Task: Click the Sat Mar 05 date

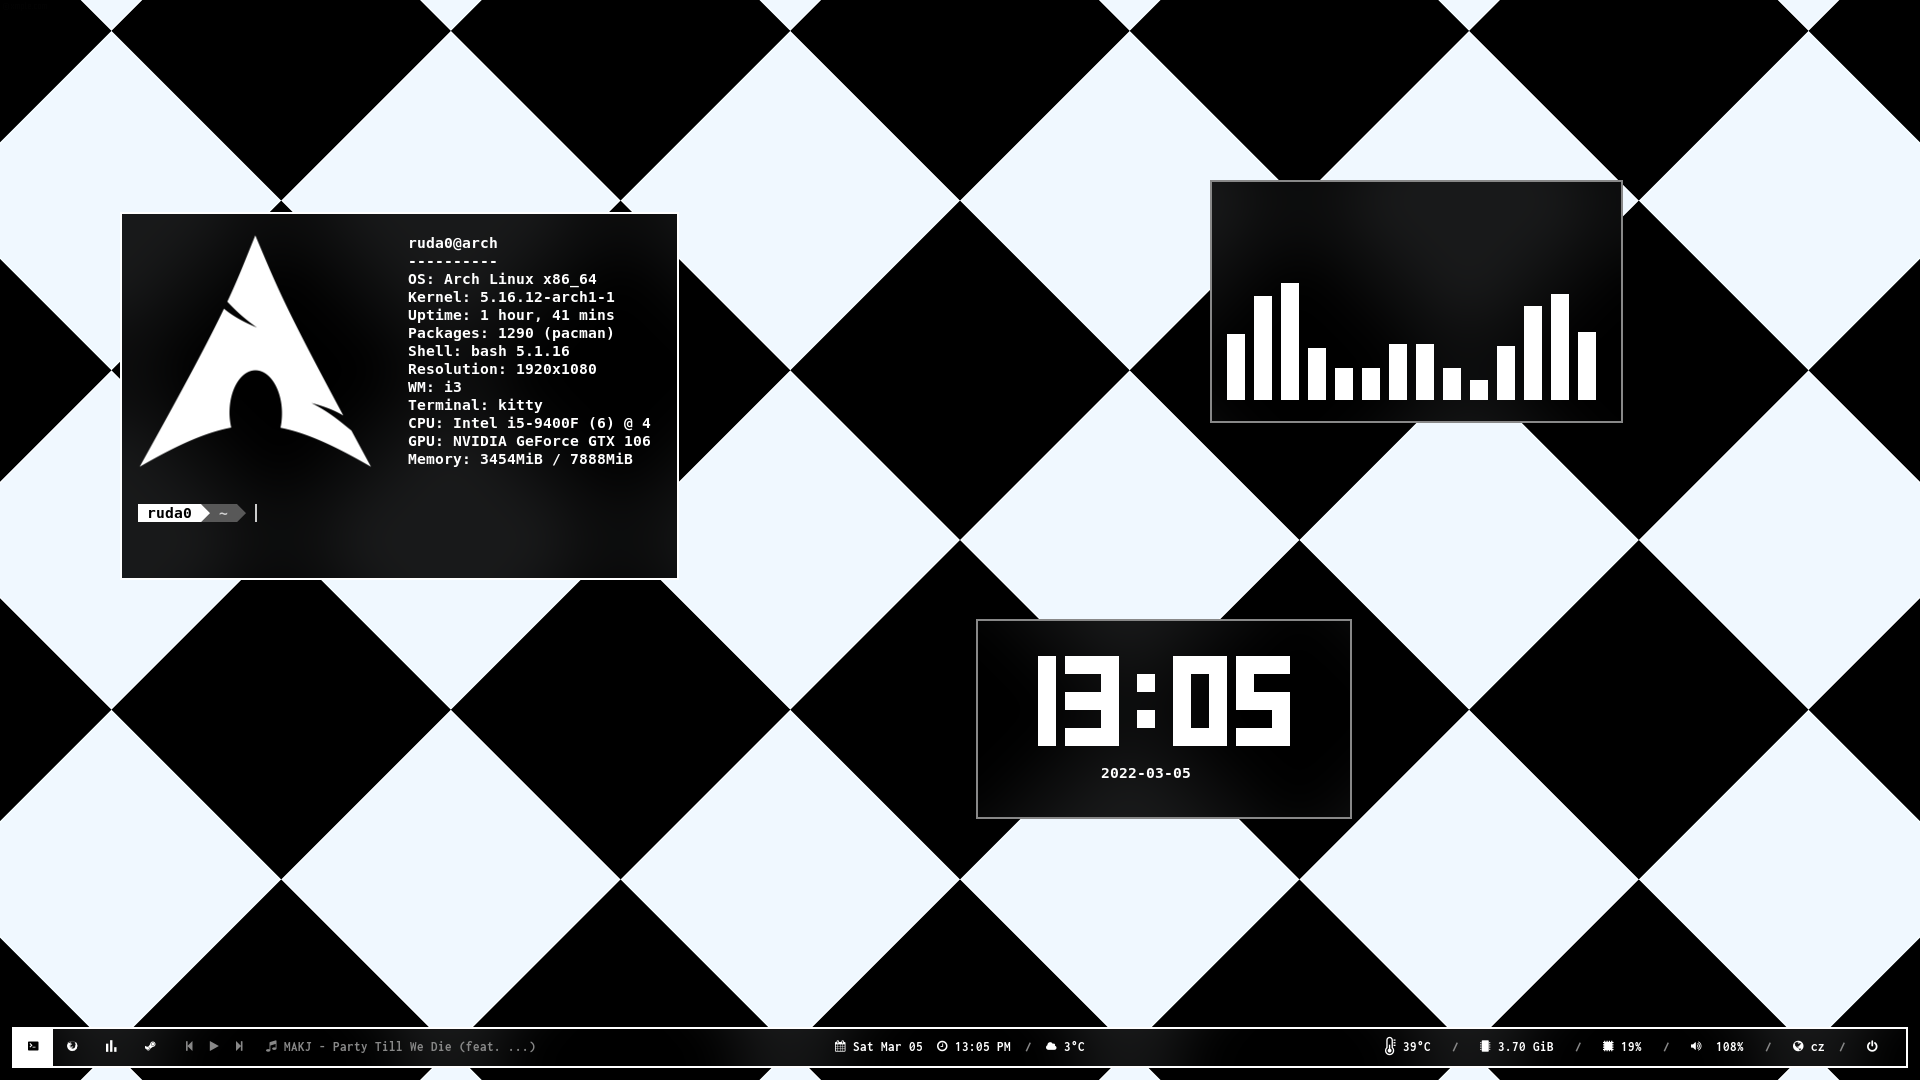Action: (888, 1047)
